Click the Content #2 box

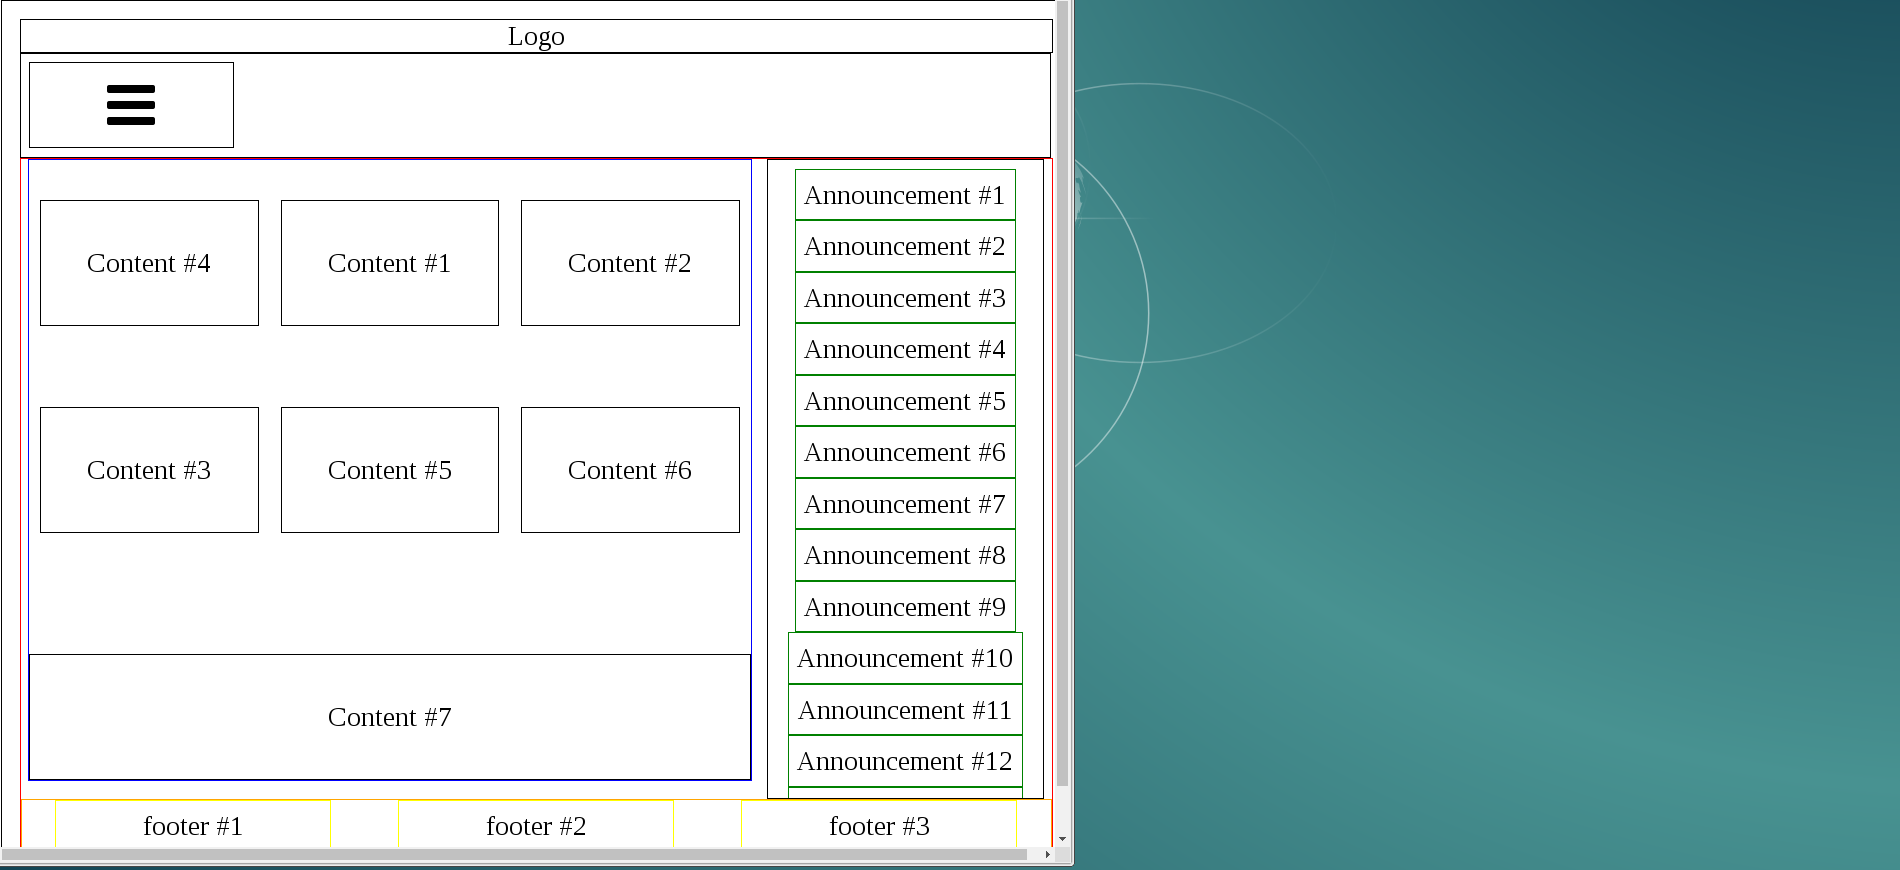[x=630, y=263]
